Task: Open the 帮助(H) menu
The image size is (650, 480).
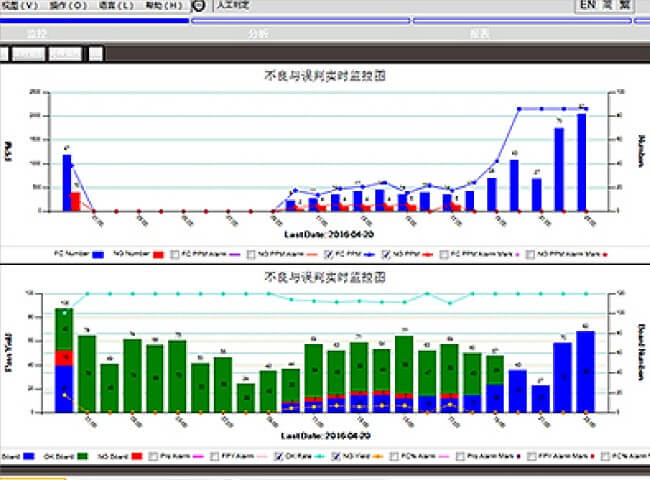Action: [x=163, y=5]
